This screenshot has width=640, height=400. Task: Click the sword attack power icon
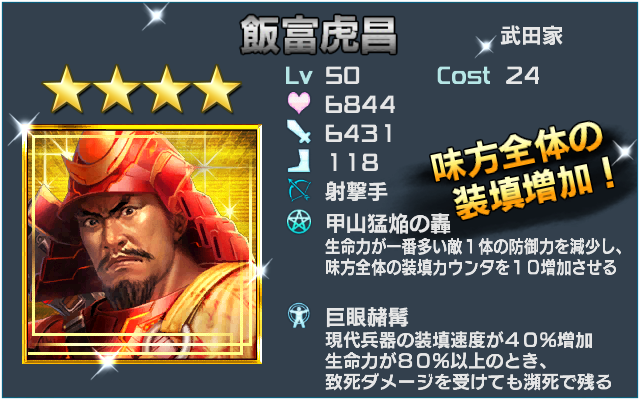click(299, 131)
